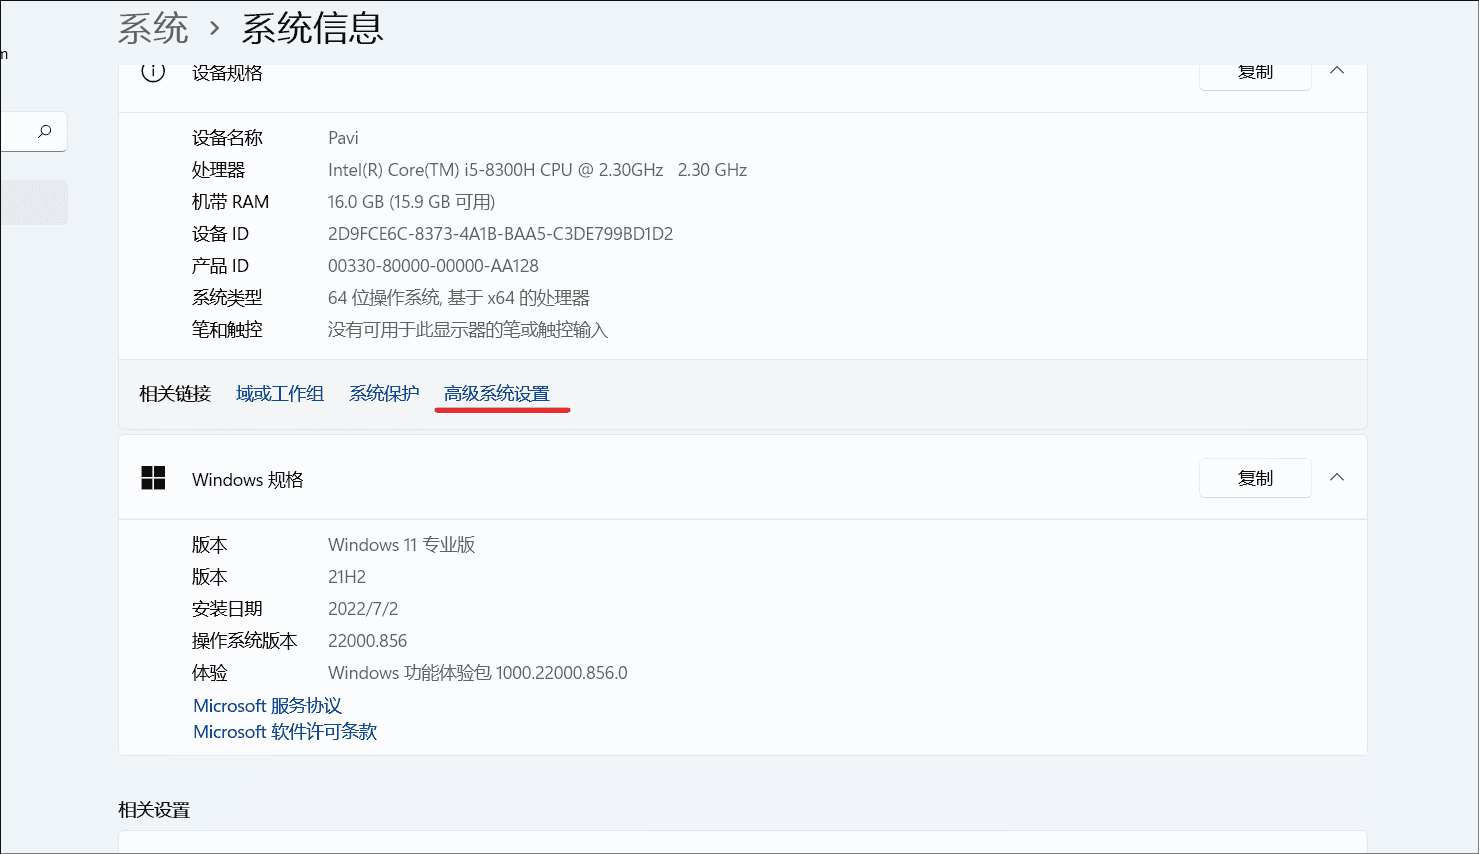Select the 安装日期 value 2022/7/2
This screenshot has height=854, width=1479.
(x=363, y=609)
